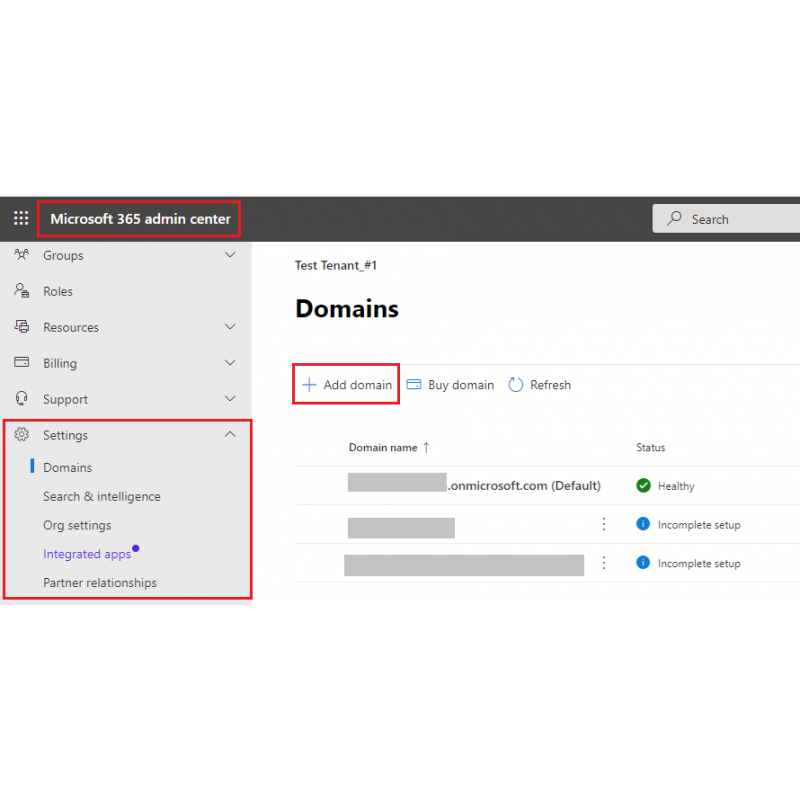This screenshot has width=800, height=800.
Task: Expand the Support menu chevron
Action: [x=231, y=398]
